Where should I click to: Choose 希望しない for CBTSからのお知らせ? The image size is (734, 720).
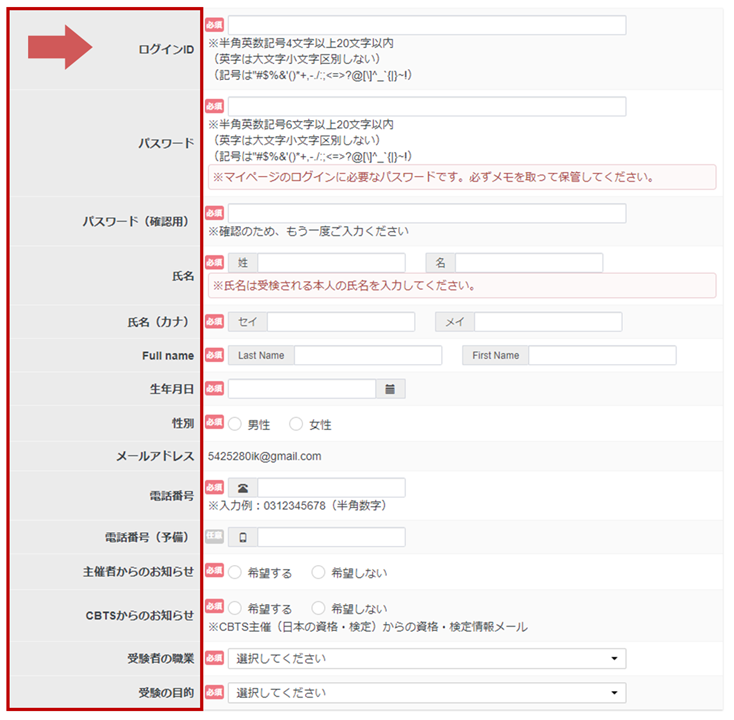tap(319, 608)
